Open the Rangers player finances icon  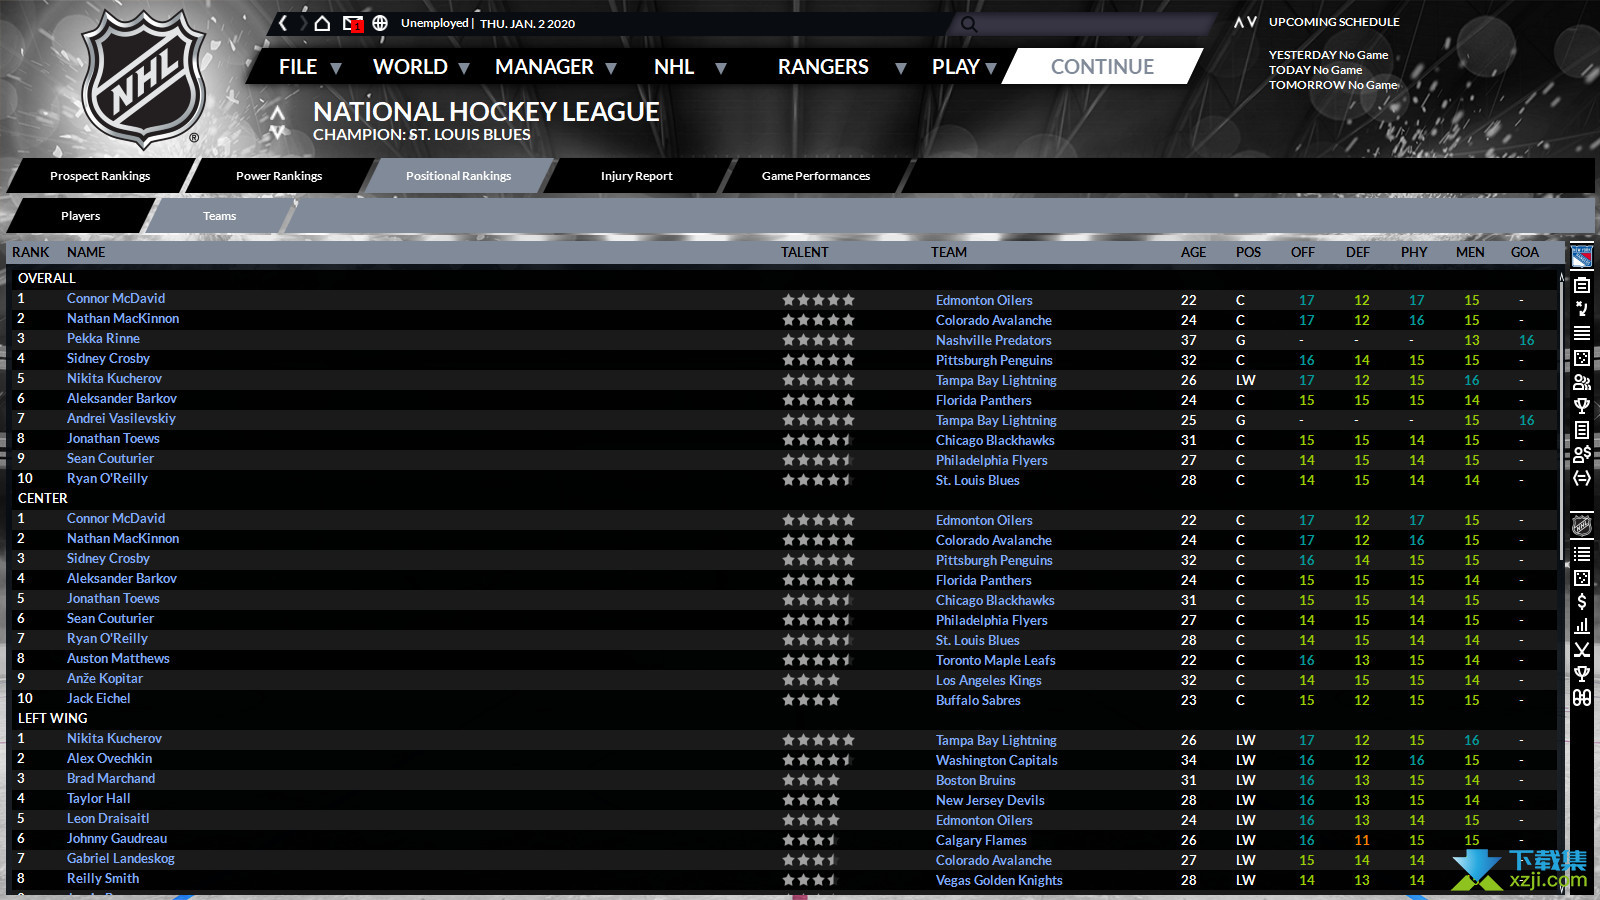[1582, 454]
